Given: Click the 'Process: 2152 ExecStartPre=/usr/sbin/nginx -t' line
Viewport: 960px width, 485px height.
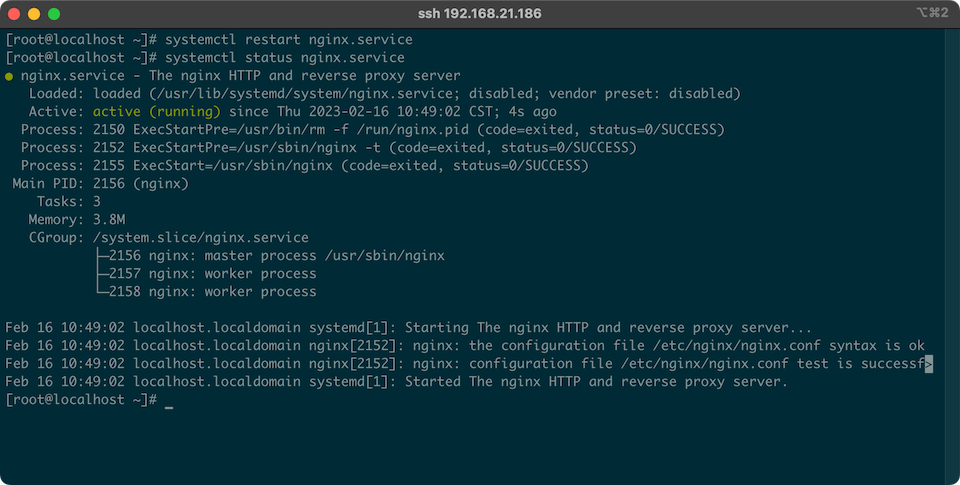Looking at the screenshot, I should coord(329,148).
